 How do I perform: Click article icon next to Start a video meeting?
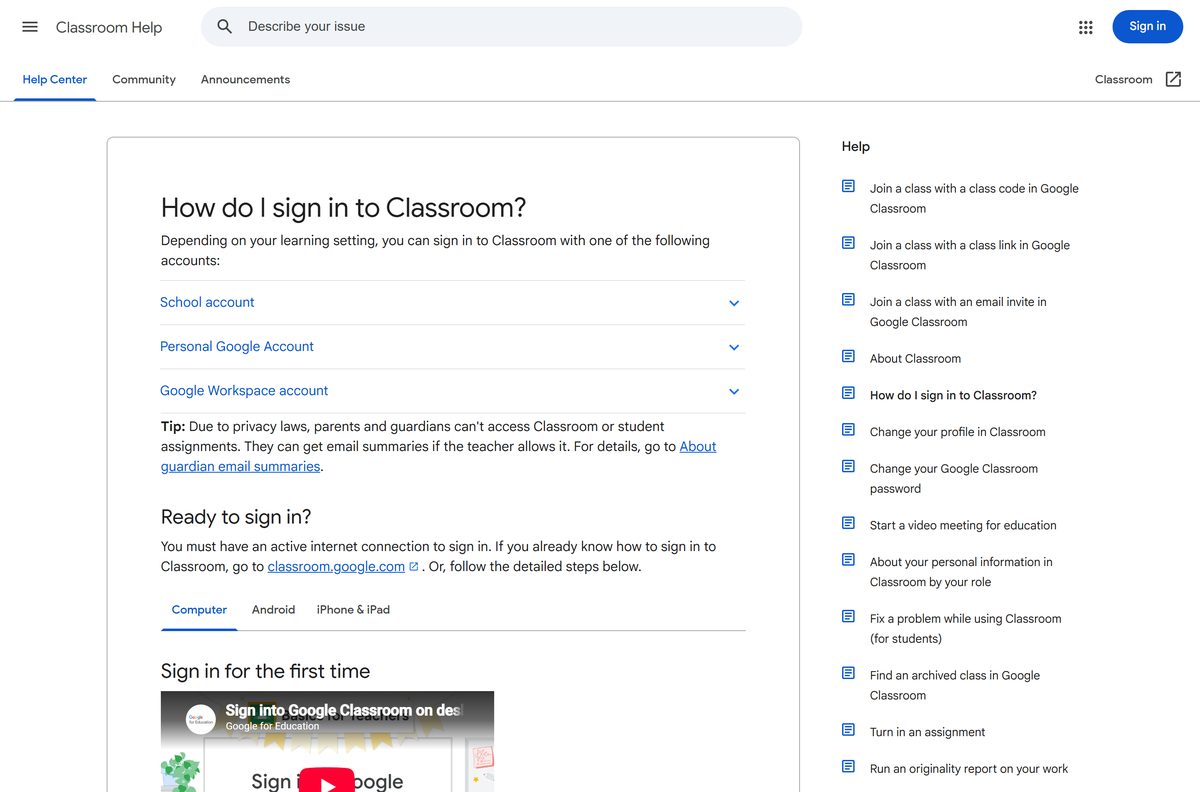[x=849, y=523]
